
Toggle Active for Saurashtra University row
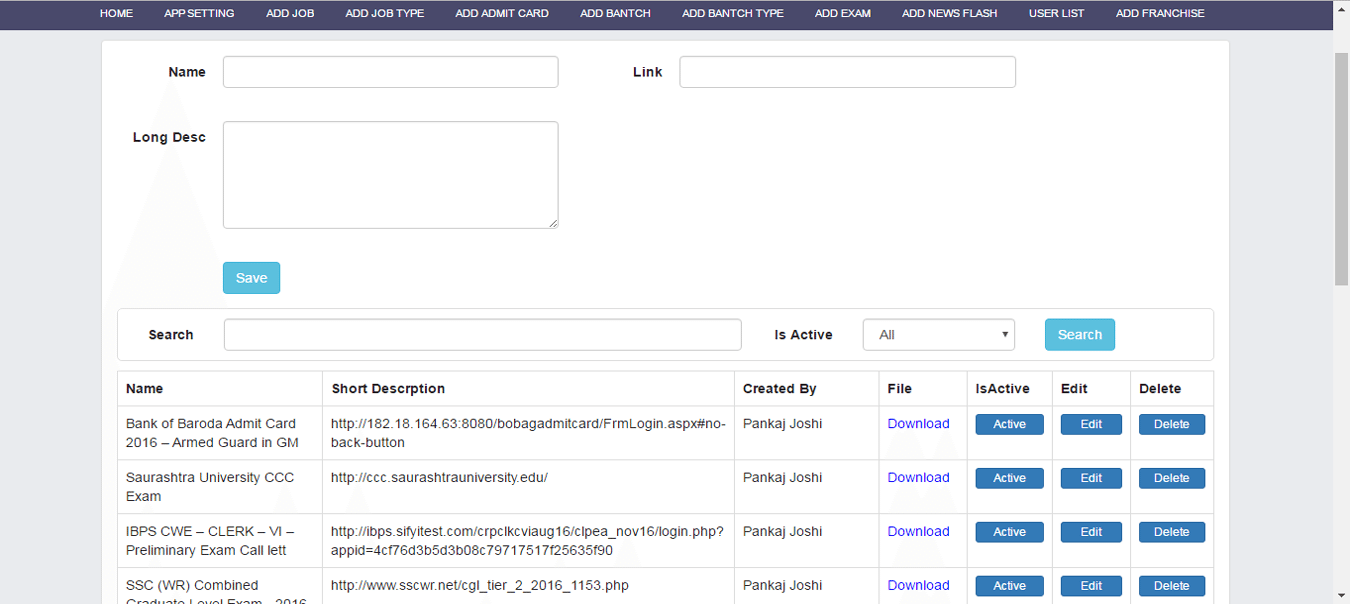(x=1009, y=478)
